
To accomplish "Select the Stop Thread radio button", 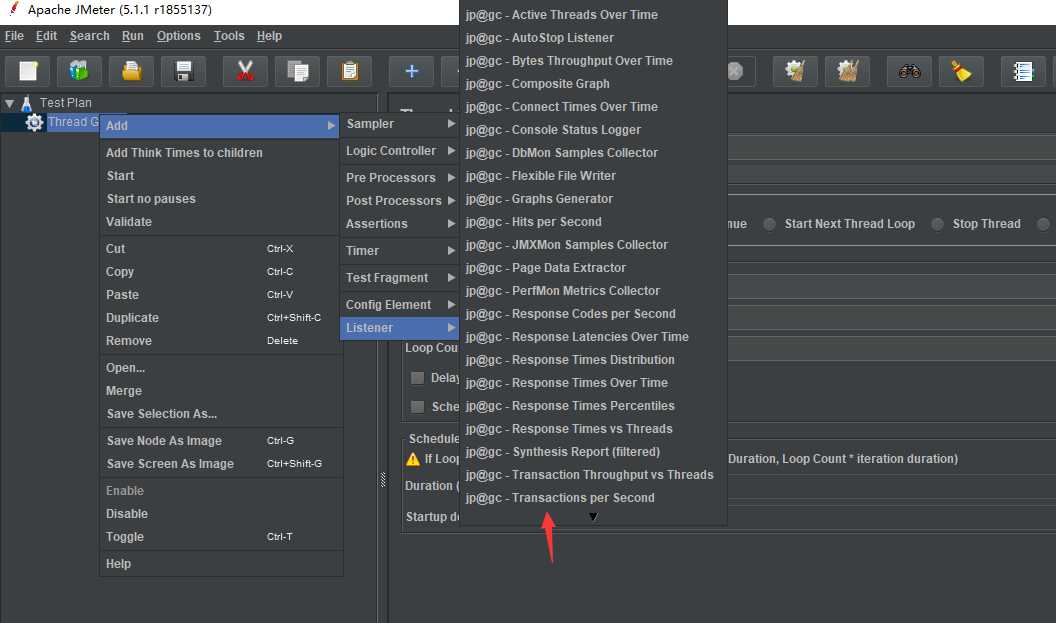I will tap(937, 224).
